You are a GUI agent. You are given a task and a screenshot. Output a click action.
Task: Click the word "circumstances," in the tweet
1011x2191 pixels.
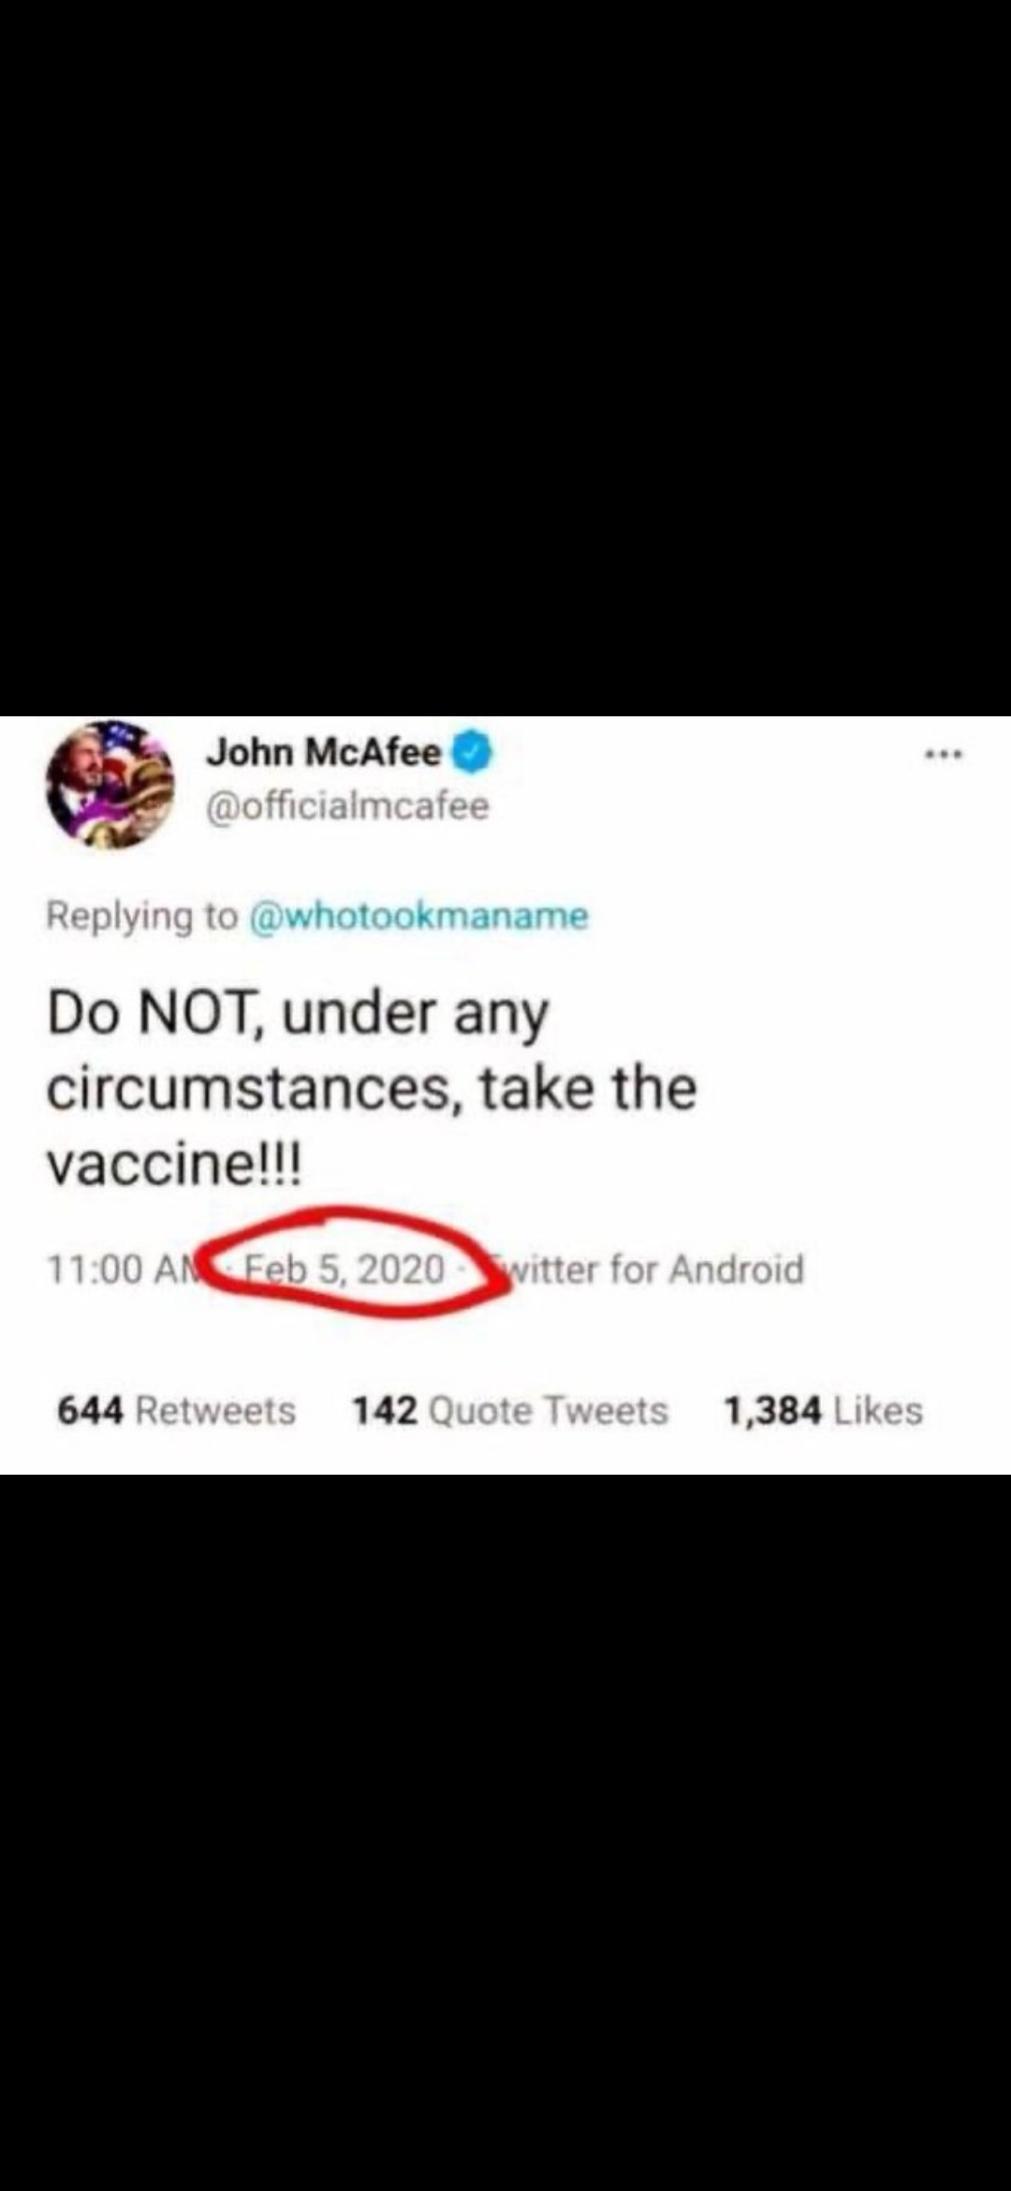250,1089
